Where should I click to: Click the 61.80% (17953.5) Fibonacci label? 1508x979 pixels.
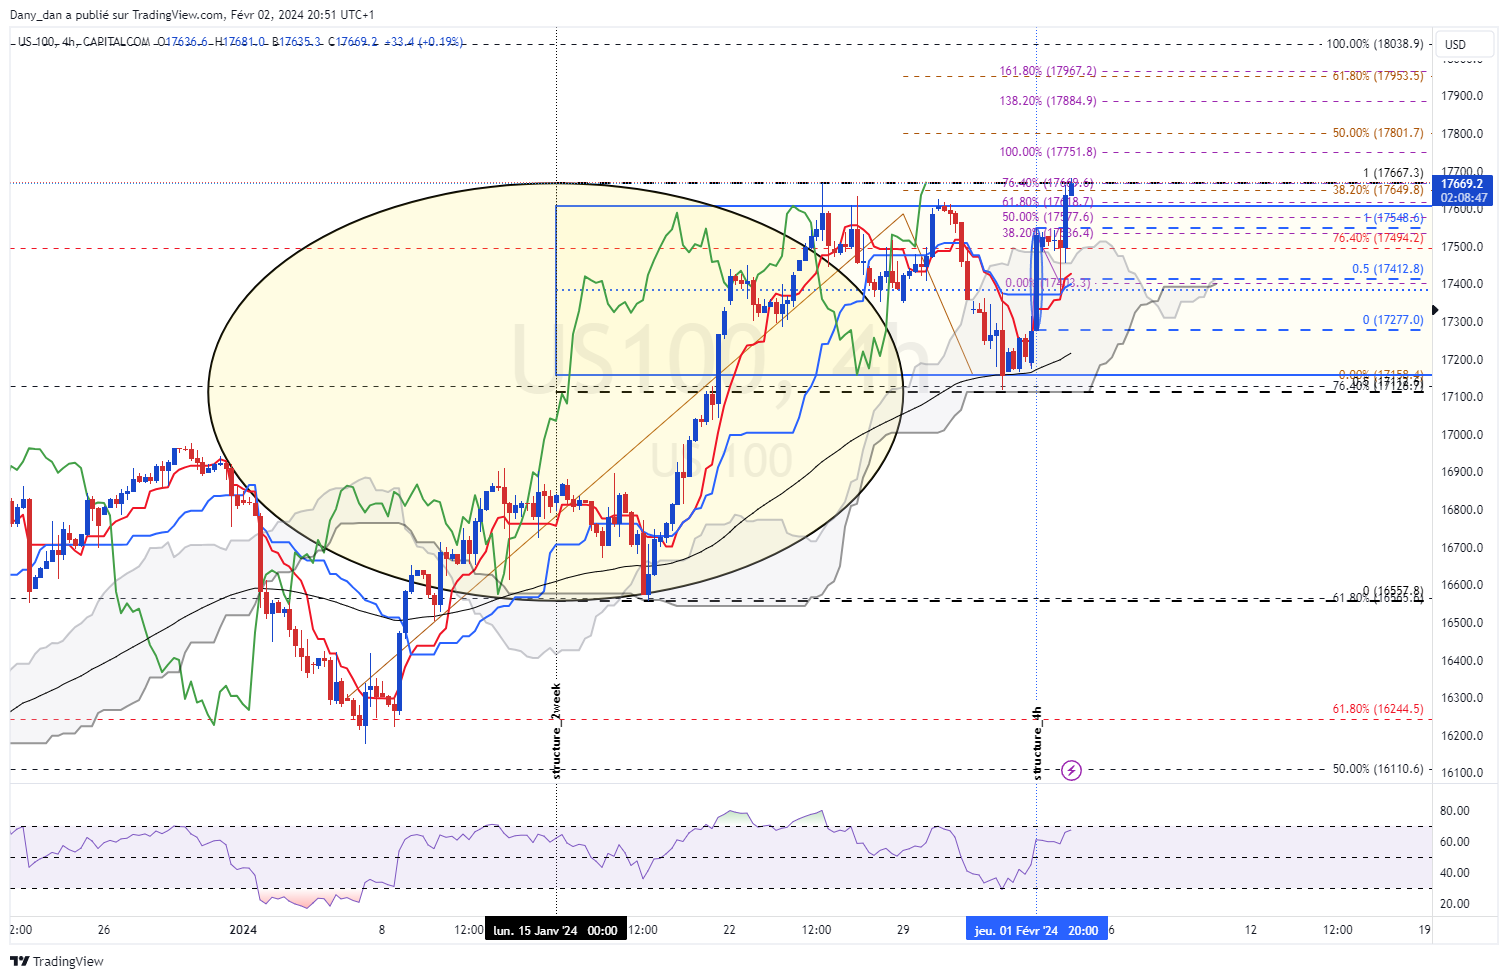click(1378, 76)
